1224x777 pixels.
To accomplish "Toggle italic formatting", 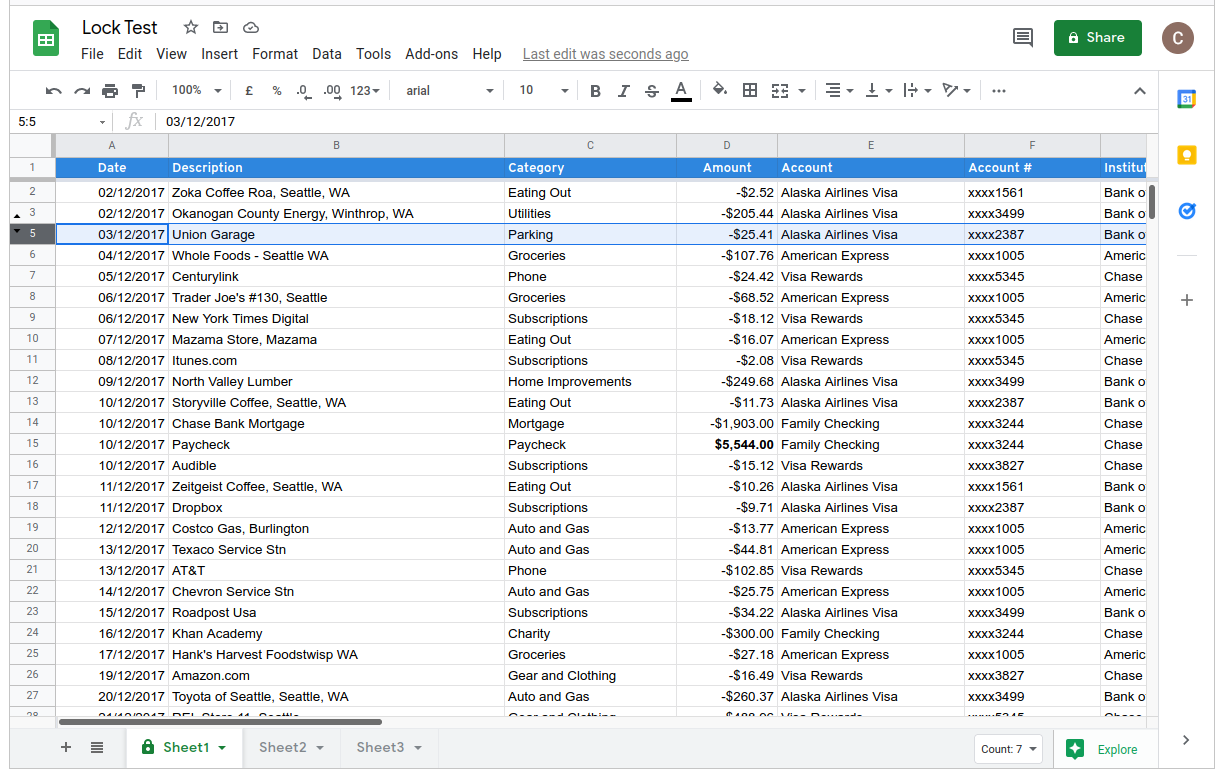I will coord(623,91).
